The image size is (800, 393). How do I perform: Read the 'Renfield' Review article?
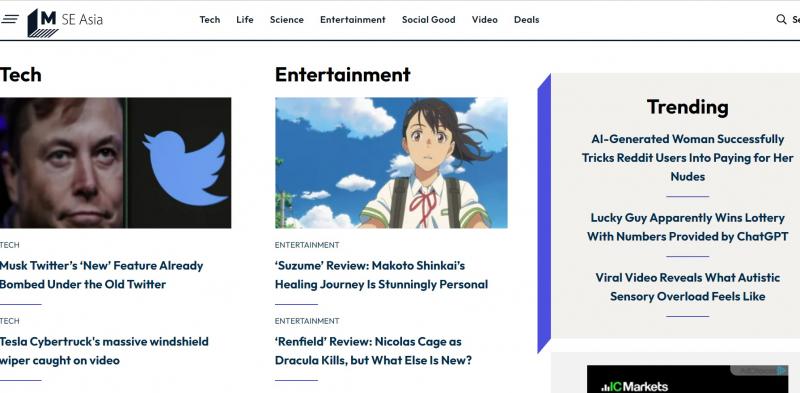click(x=373, y=351)
